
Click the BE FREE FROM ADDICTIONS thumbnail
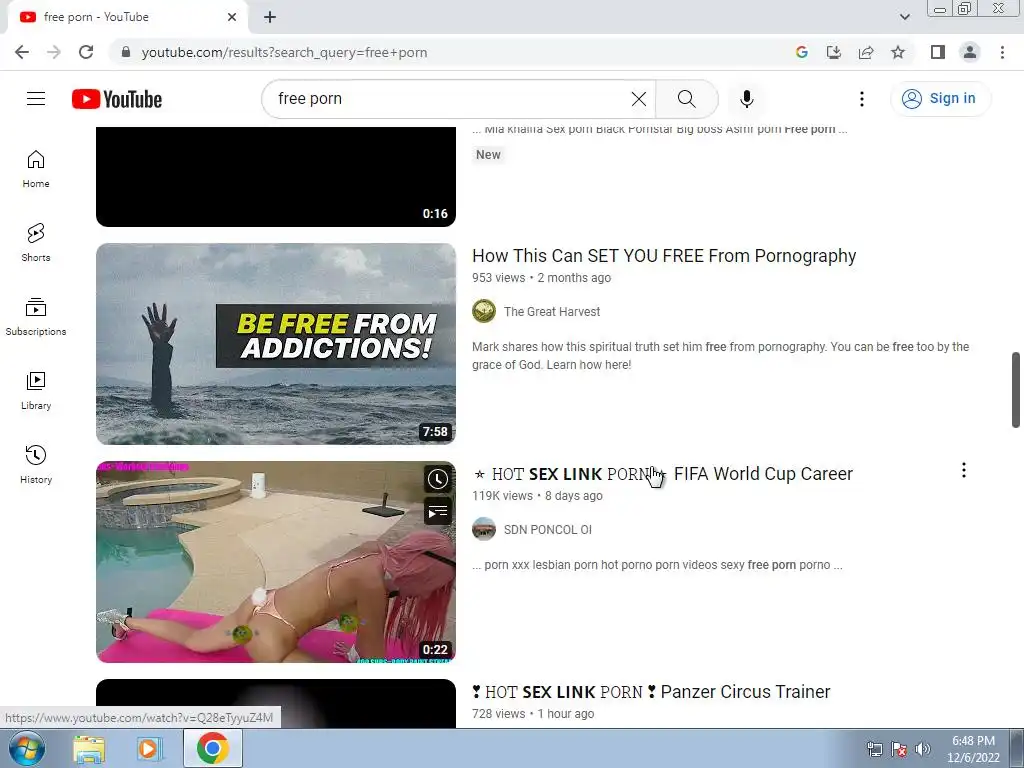(x=276, y=344)
